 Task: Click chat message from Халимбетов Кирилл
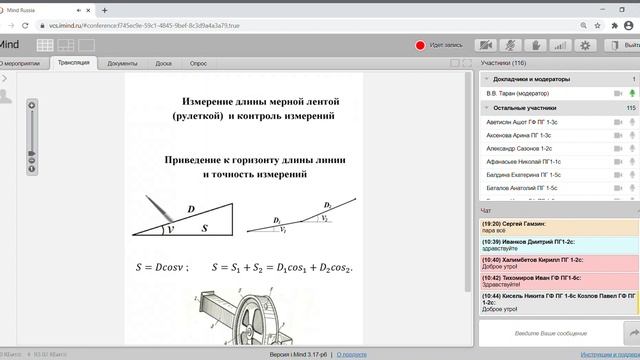pos(559,263)
